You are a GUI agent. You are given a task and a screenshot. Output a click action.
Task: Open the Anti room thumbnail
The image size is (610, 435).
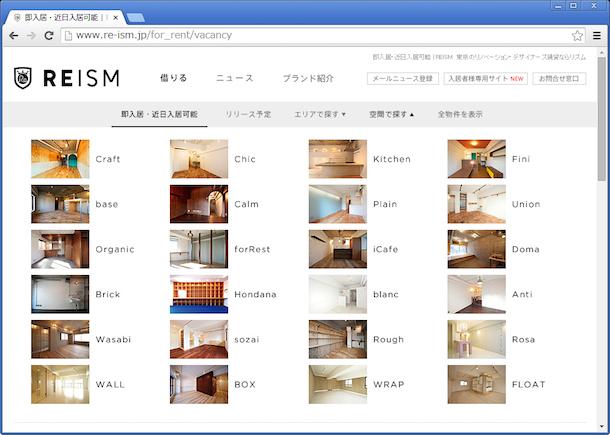(477, 294)
